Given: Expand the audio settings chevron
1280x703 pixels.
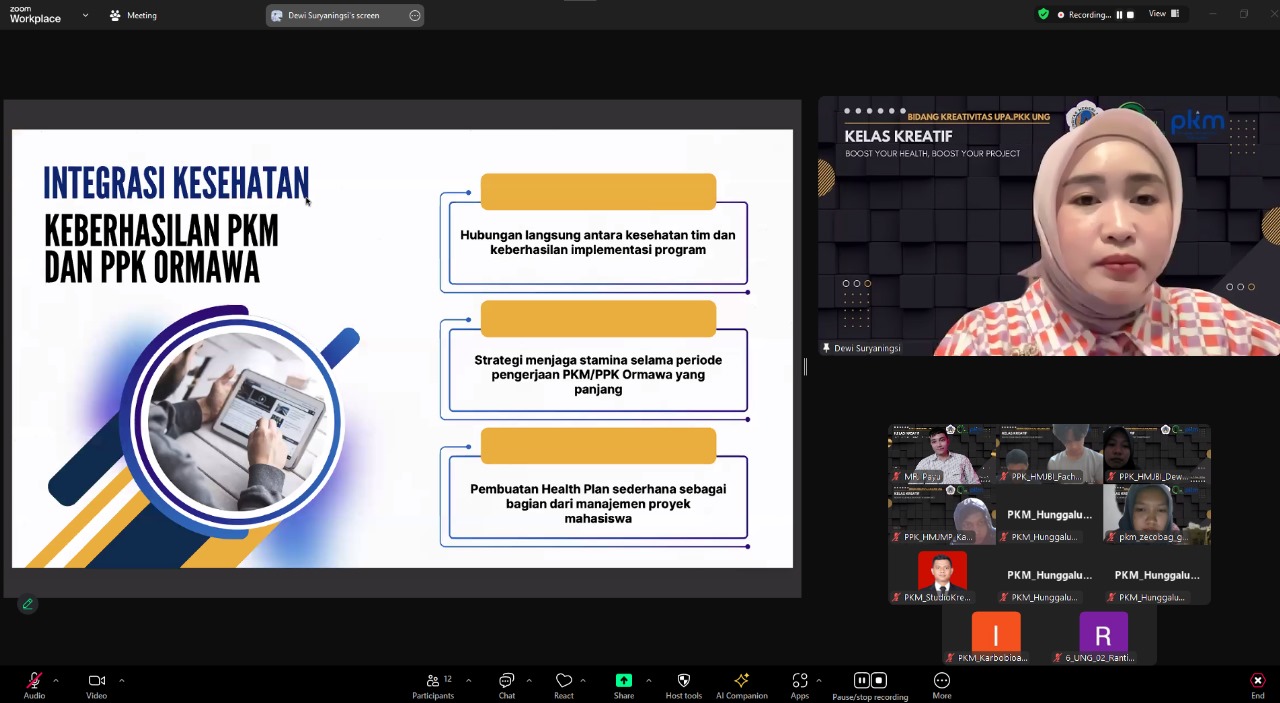Looking at the screenshot, I should (x=55, y=680).
